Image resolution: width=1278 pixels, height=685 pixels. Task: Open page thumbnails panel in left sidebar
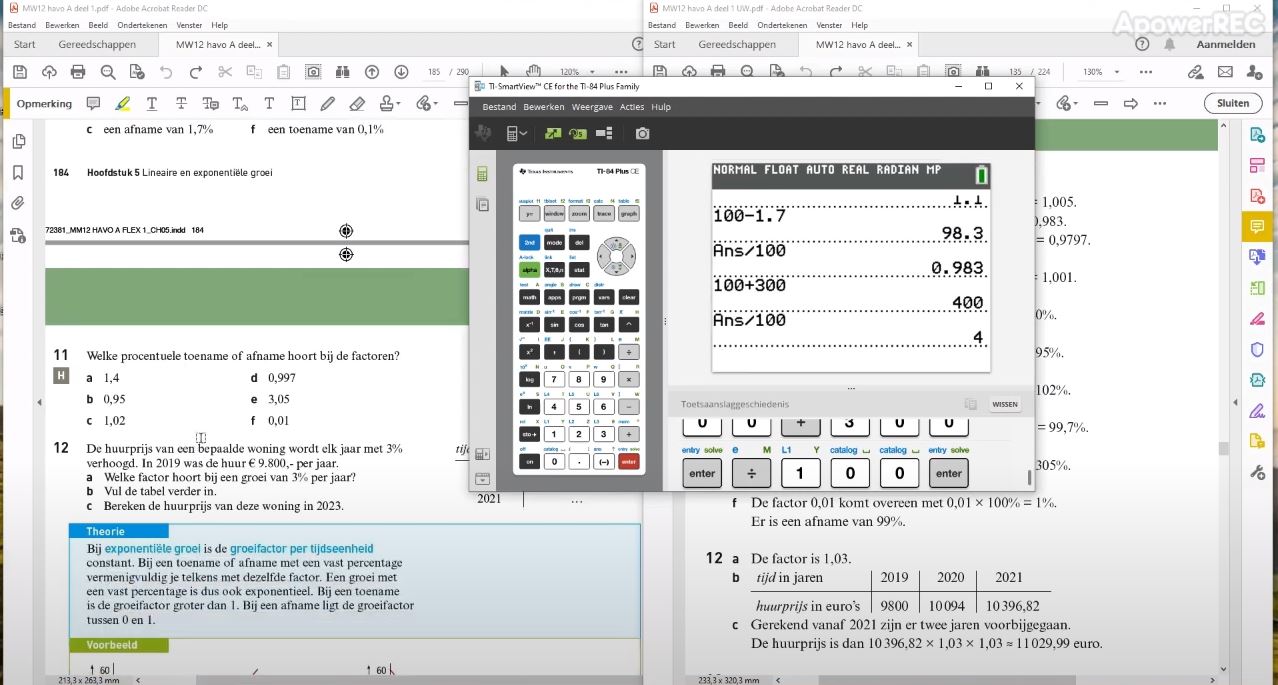coord(18,142)
